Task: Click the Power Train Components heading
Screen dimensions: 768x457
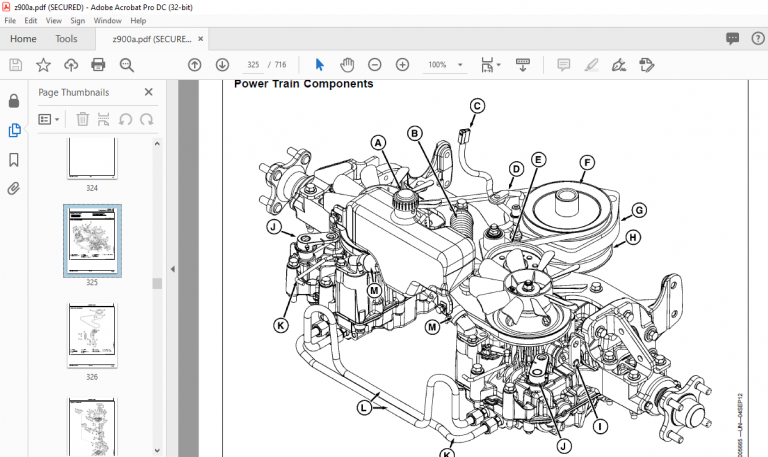Action: [304, 84]
